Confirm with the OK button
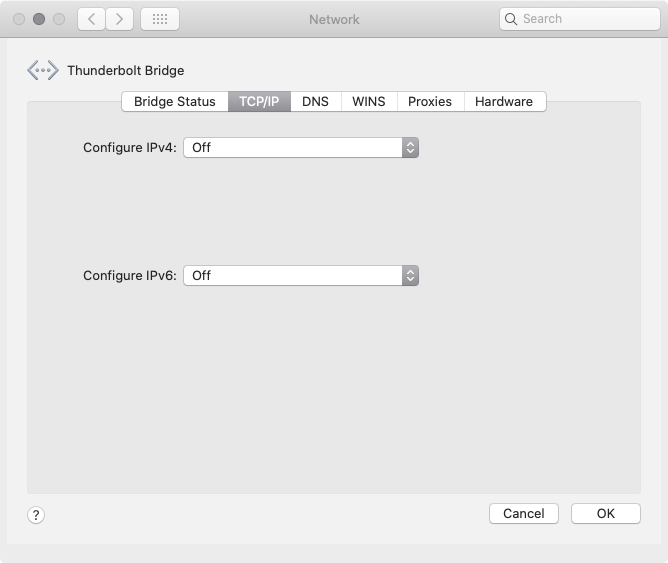 point(606,513)
